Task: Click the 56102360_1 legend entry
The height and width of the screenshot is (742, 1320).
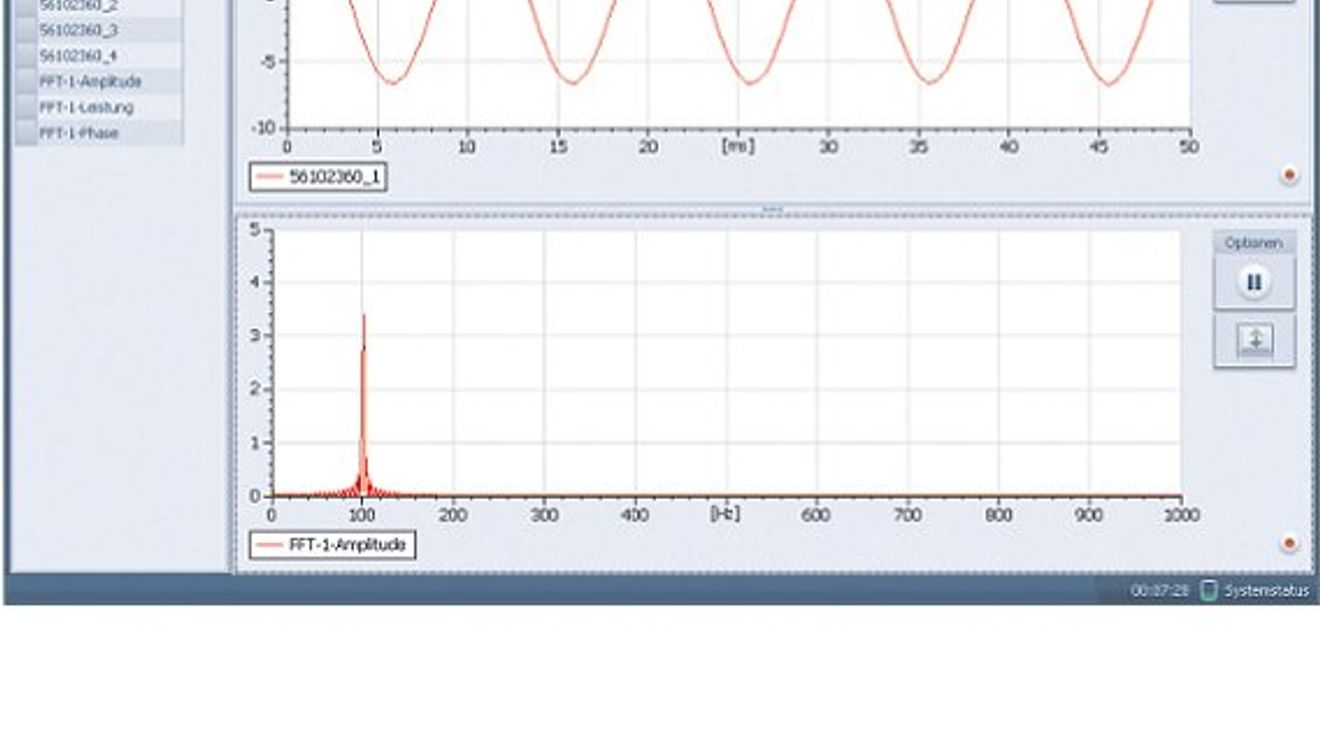Action: click(318, 177)
